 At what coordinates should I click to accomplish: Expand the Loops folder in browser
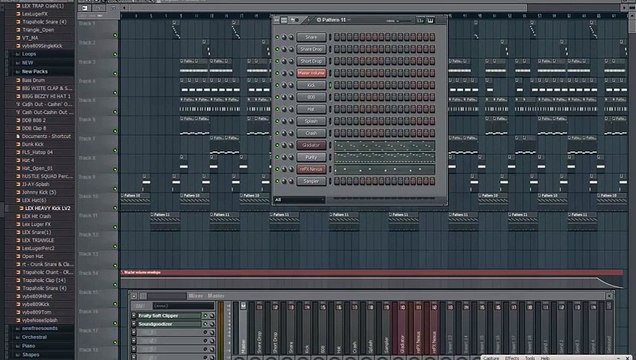click(29, 54)
